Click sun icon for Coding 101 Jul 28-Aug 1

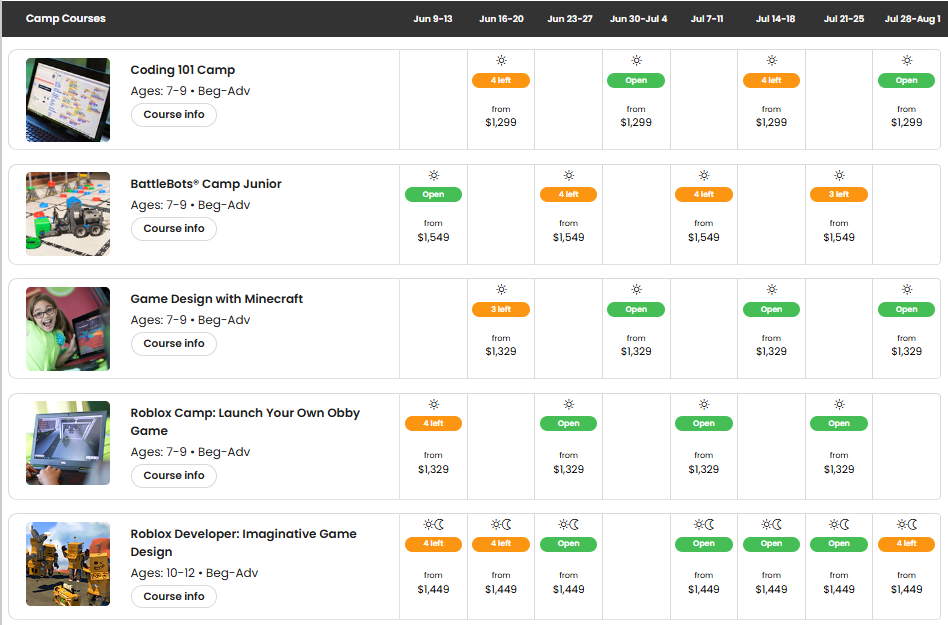coord(906,61)
